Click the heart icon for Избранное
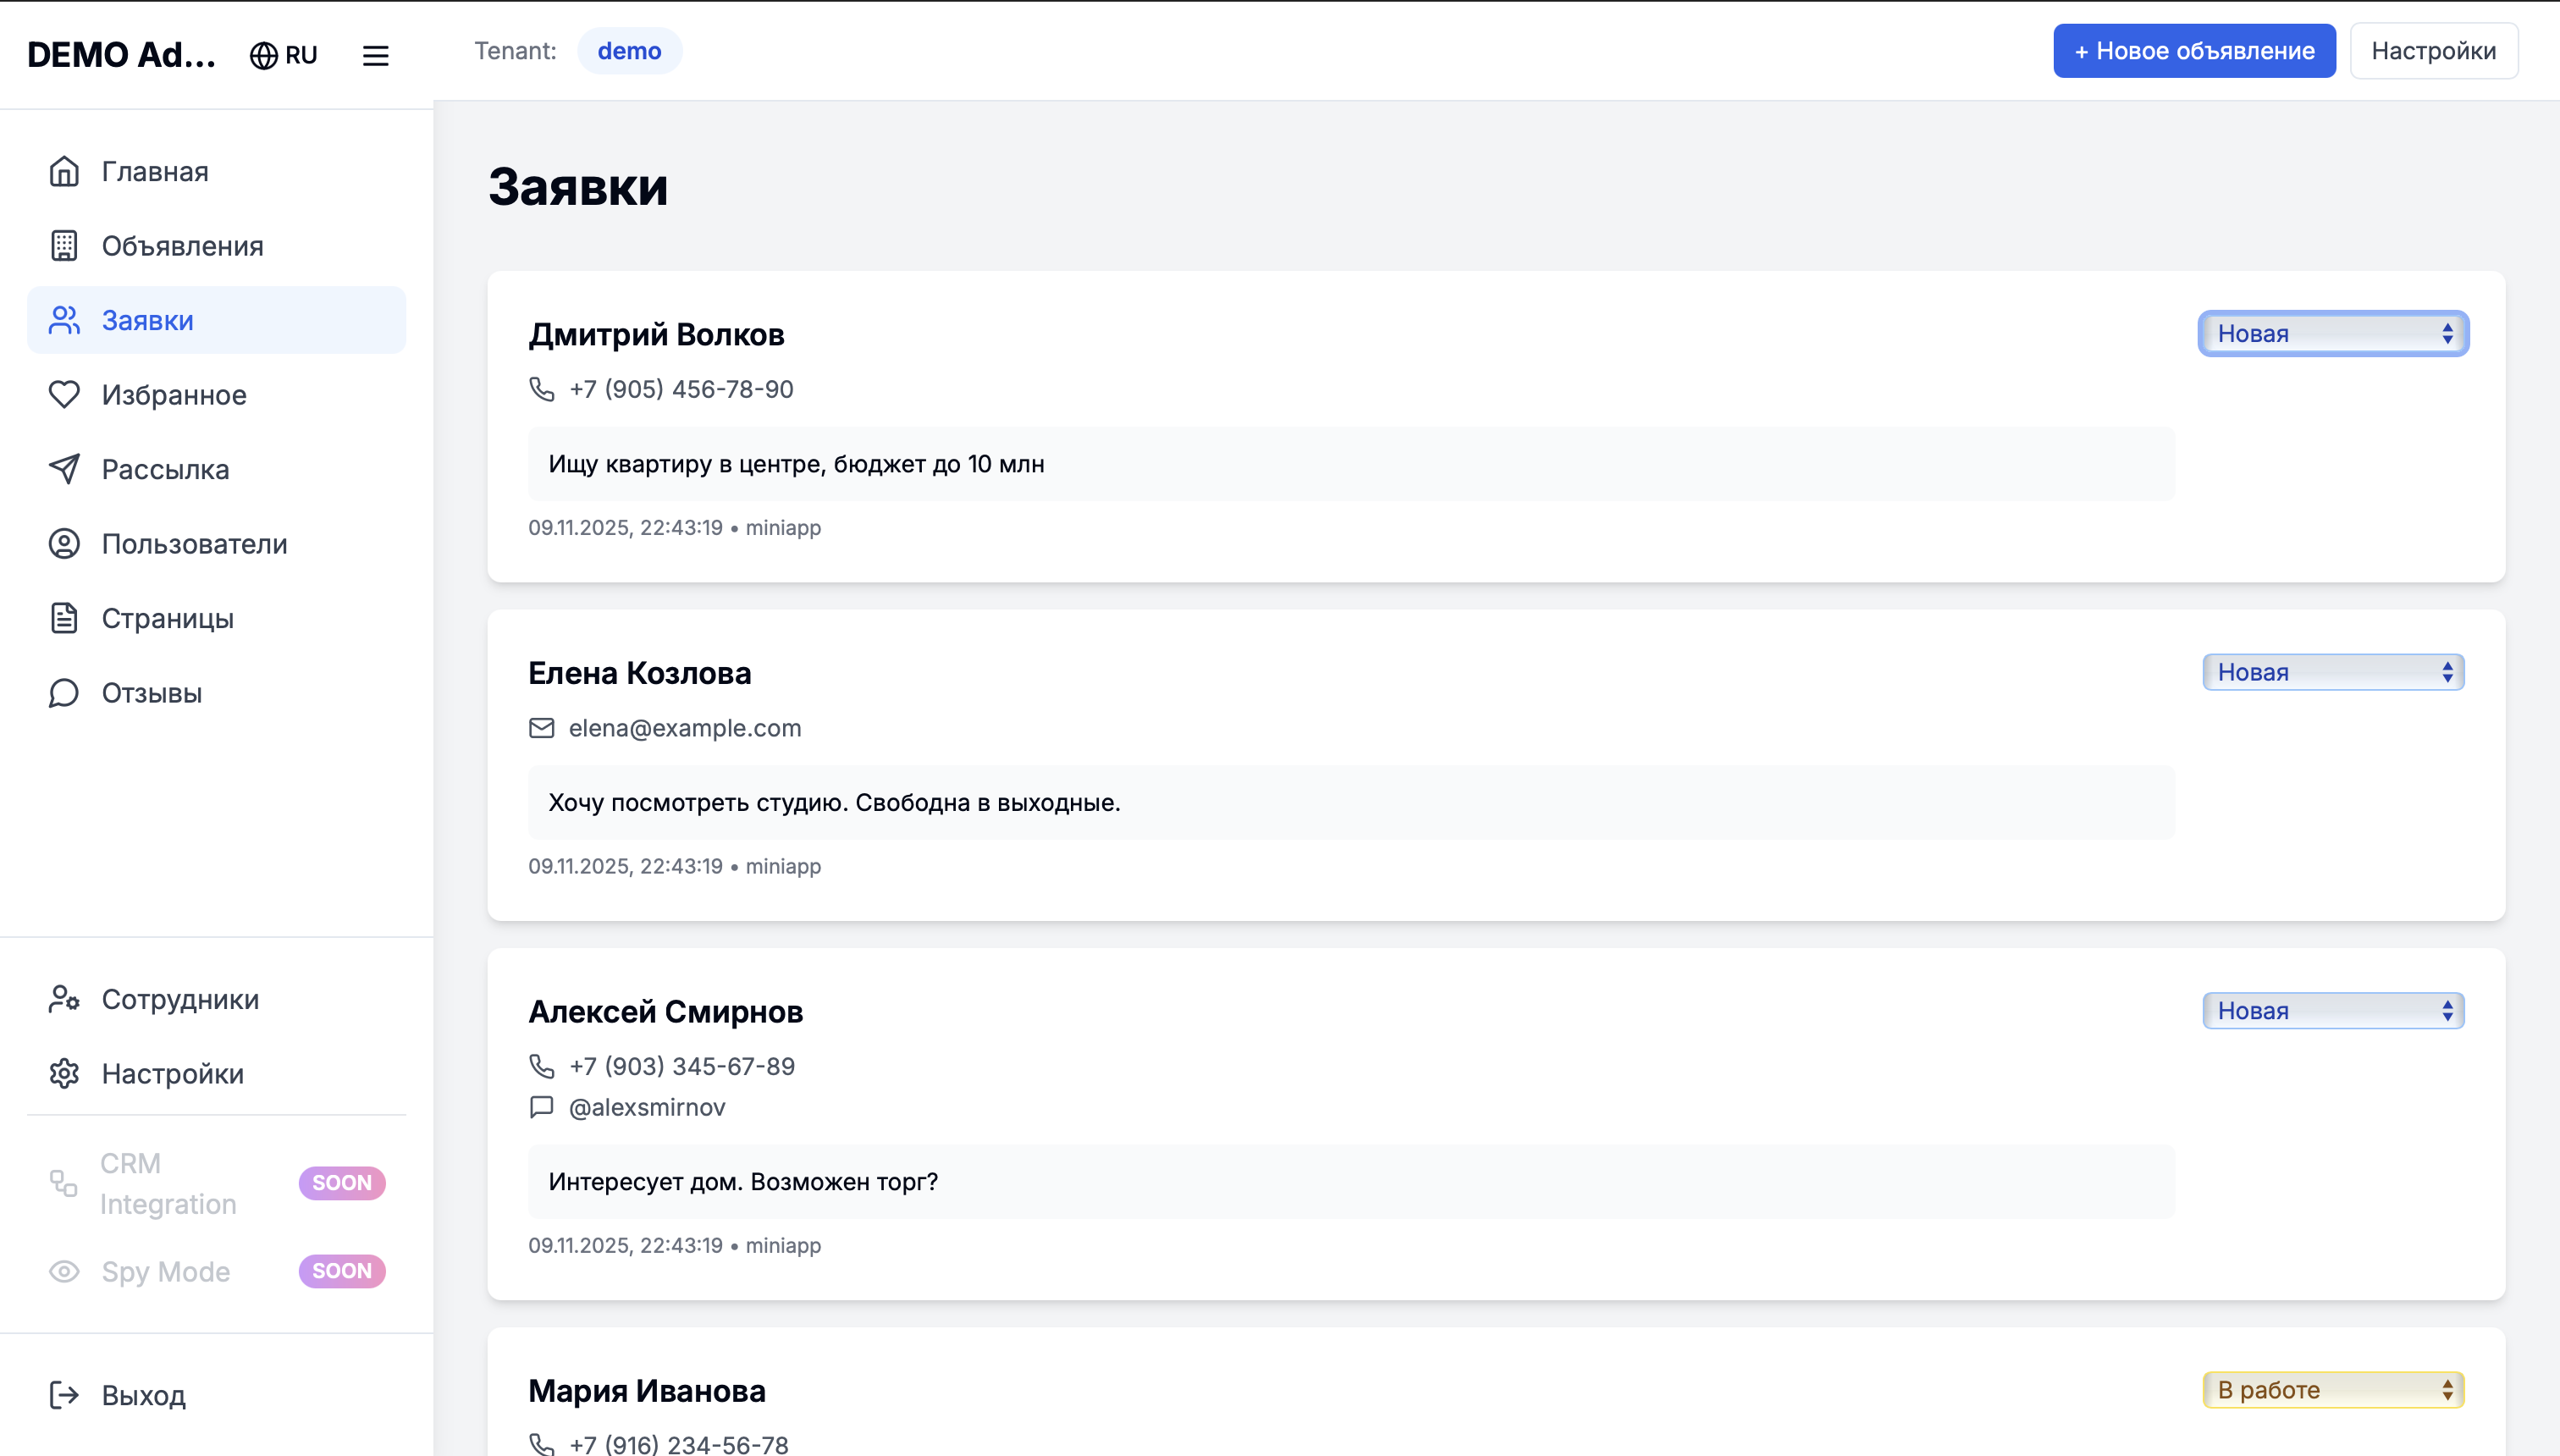This screenshot has width=2560, height=1456. [64, 395]
